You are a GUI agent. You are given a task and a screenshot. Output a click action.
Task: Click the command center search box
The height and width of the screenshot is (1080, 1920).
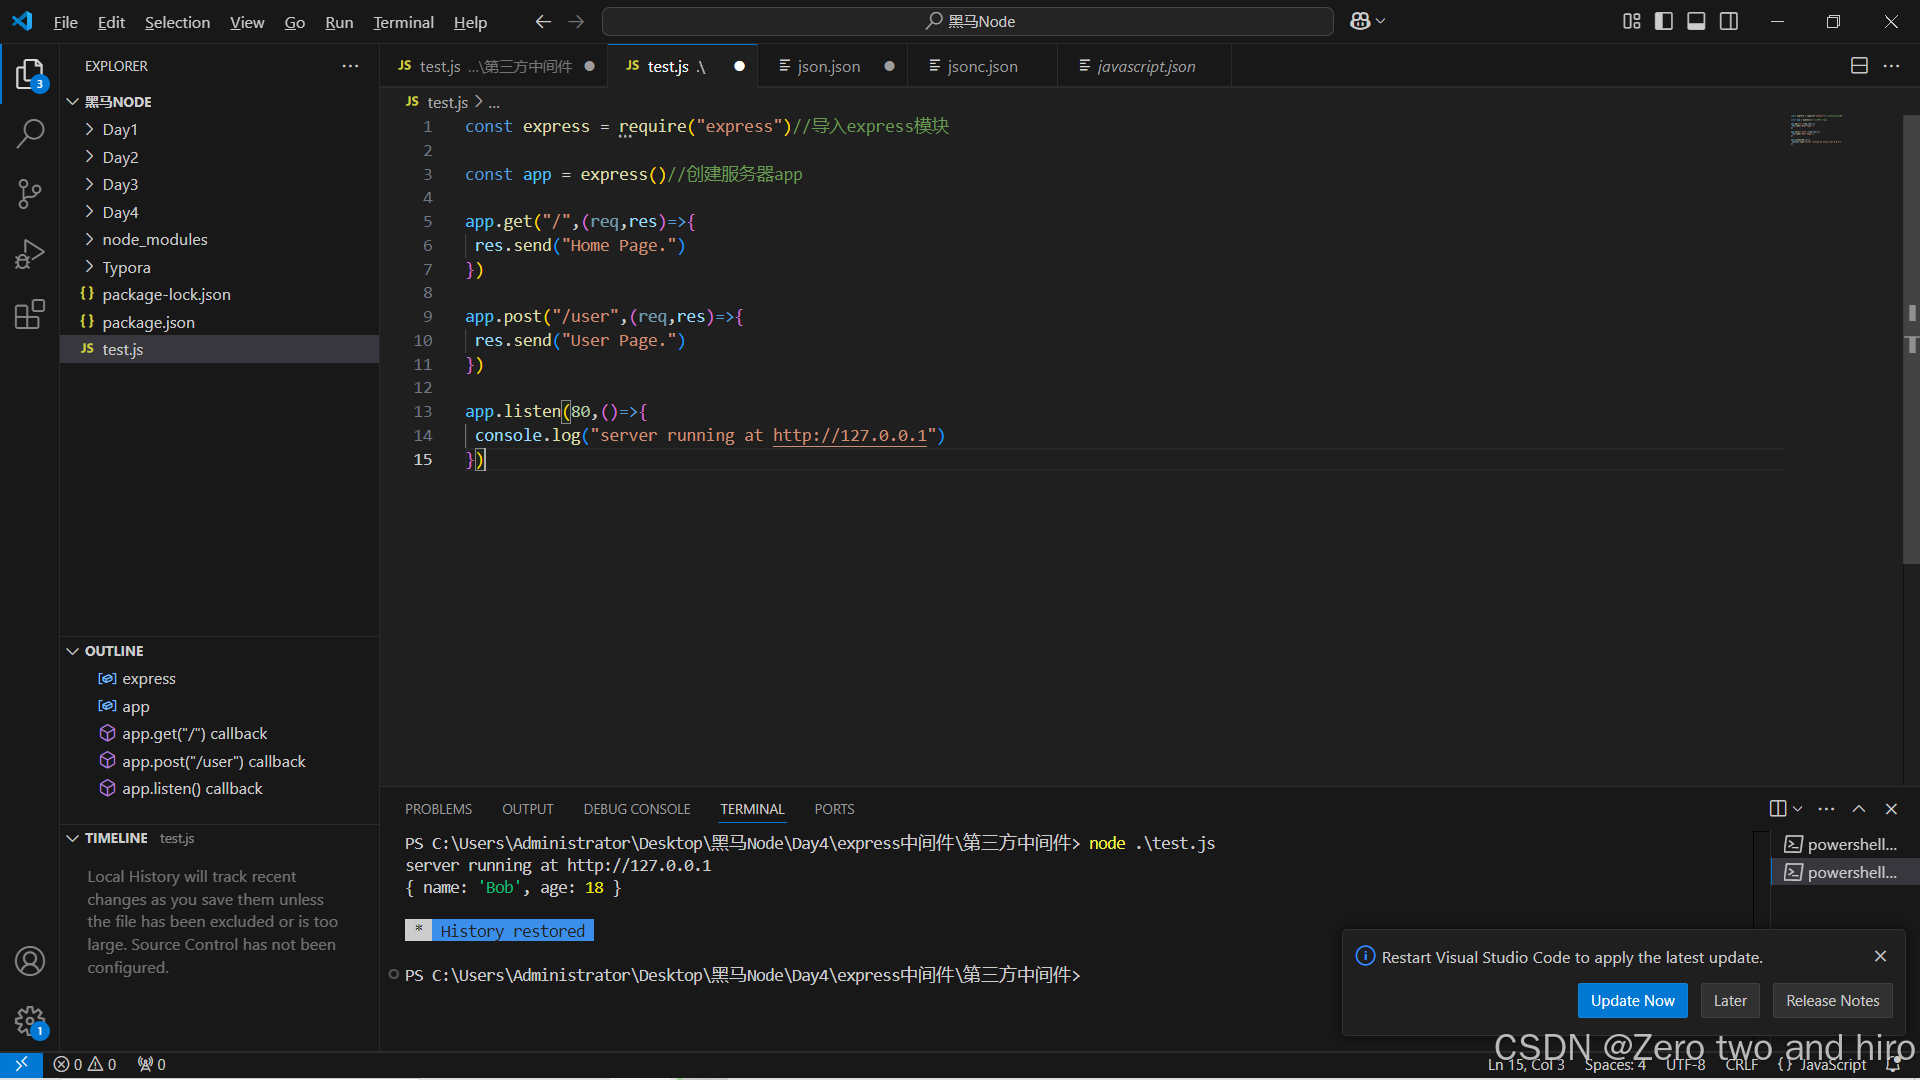967,21
